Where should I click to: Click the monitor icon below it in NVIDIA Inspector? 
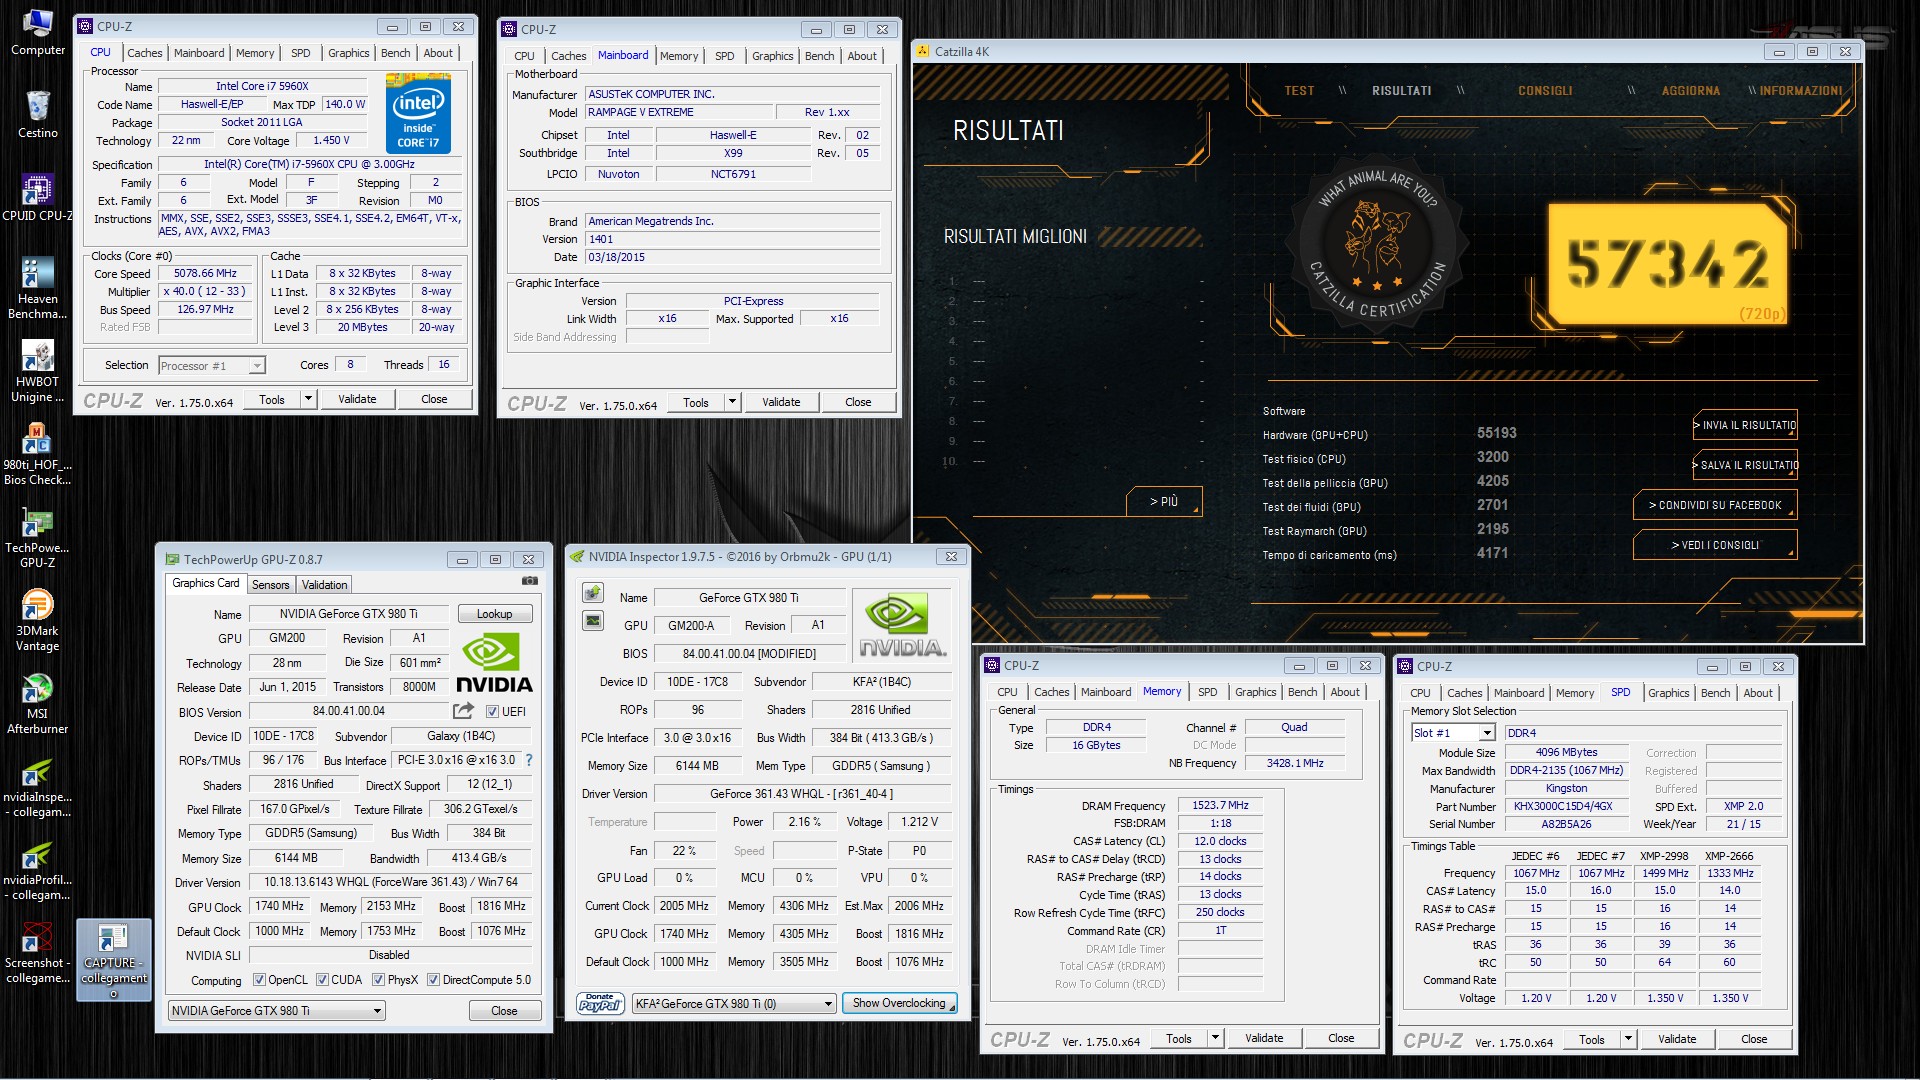tap(593, 621)
